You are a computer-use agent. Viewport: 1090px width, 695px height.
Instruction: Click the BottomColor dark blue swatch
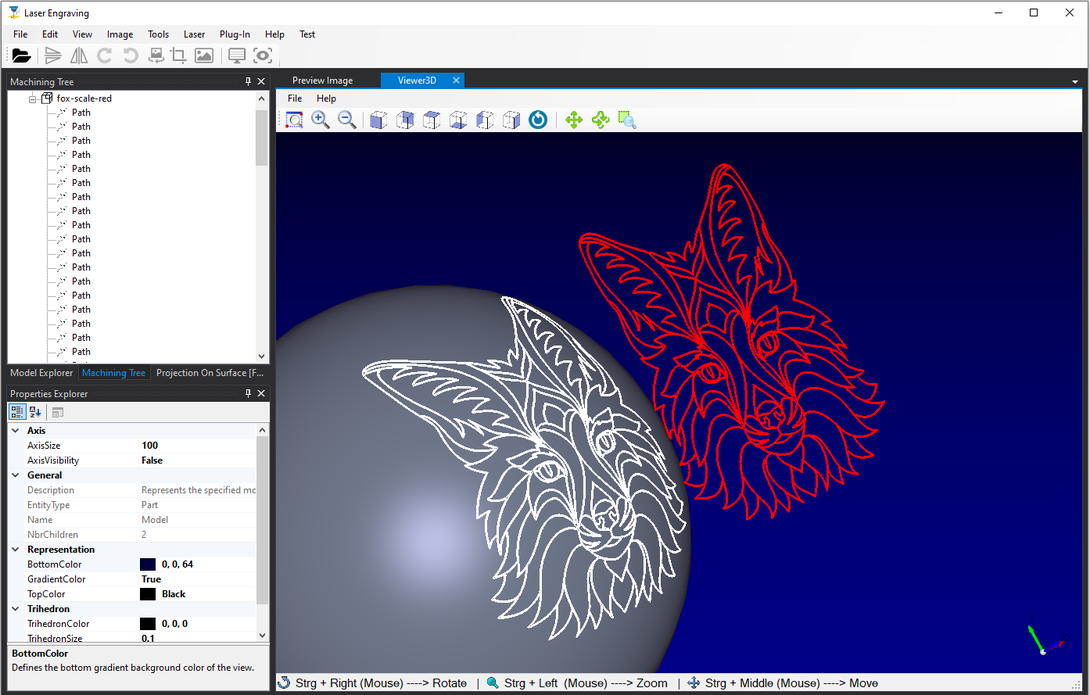pyautogui.click(x=148, y=565)
